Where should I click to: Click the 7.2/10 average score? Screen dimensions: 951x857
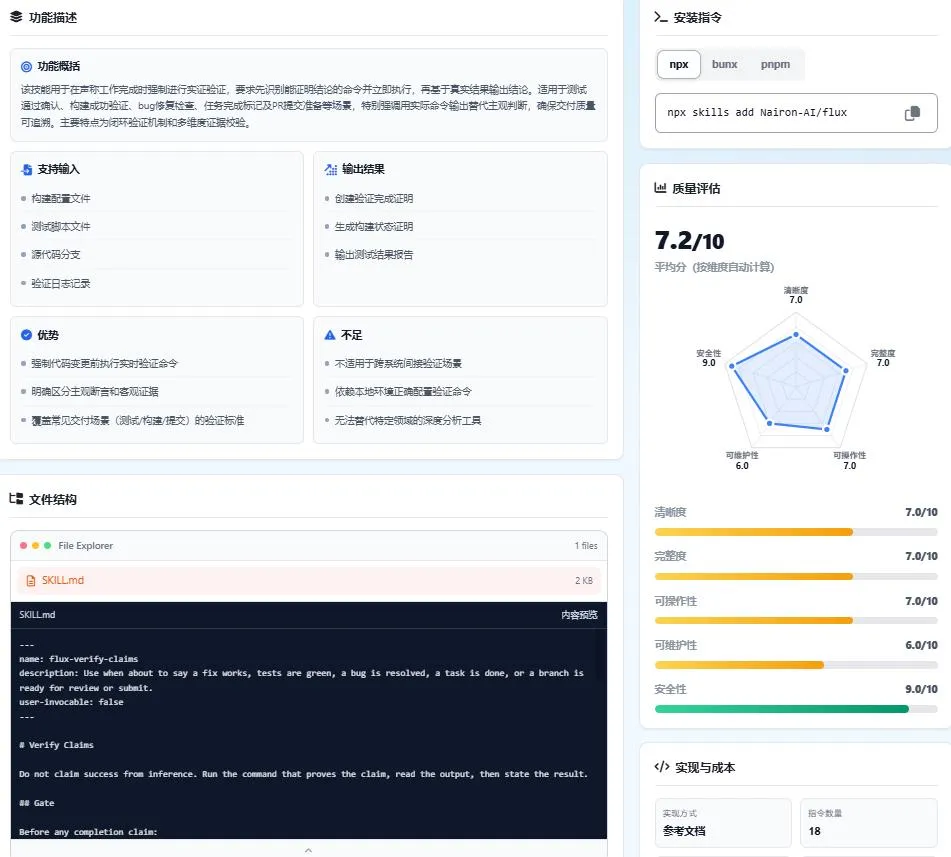click(690, 241)
